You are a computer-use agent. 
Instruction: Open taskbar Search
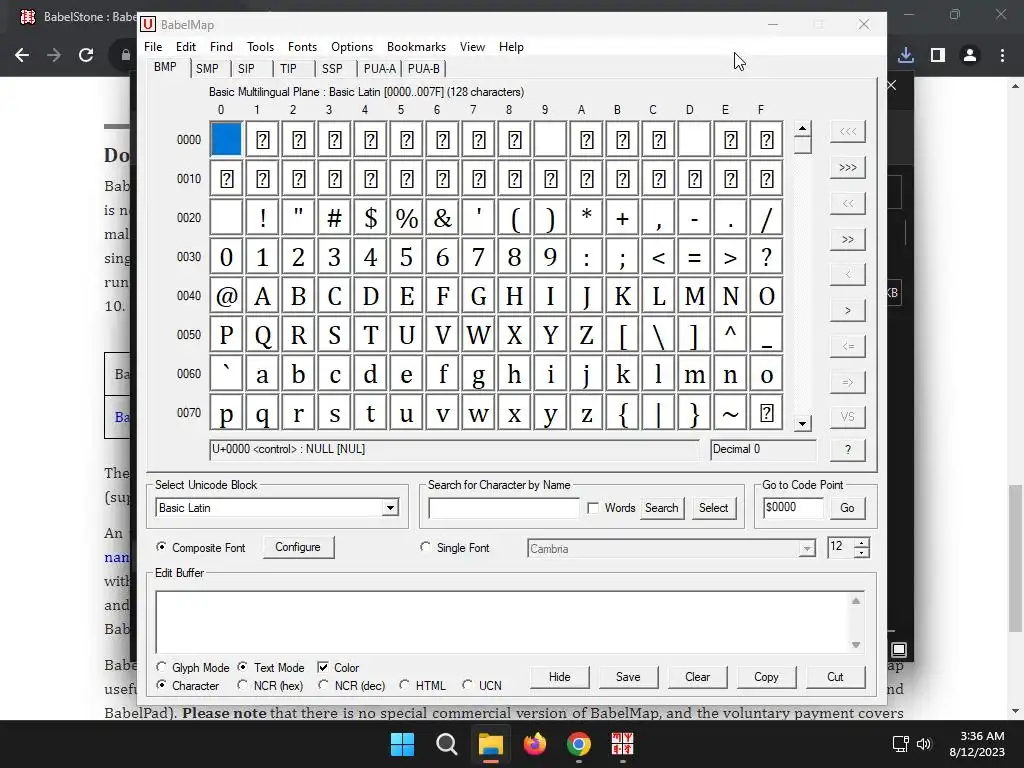coord(447,744)
